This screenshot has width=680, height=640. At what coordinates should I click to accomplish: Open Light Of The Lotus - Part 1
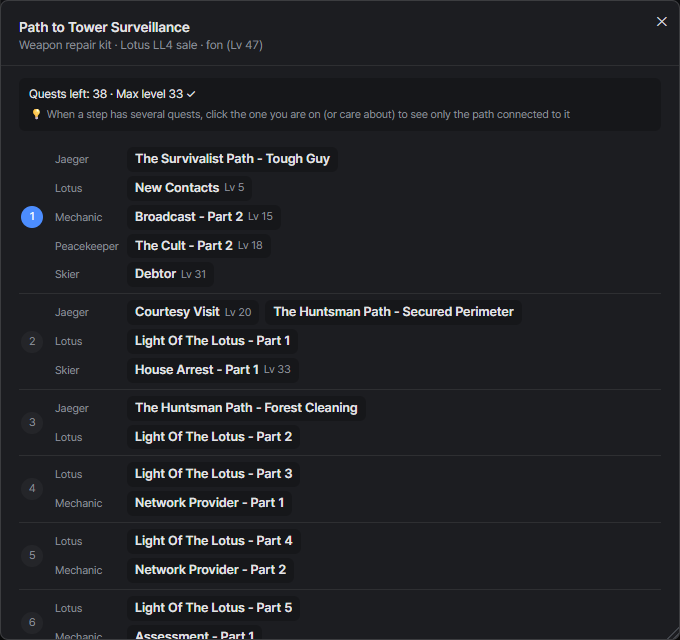(x=212, y=341)
